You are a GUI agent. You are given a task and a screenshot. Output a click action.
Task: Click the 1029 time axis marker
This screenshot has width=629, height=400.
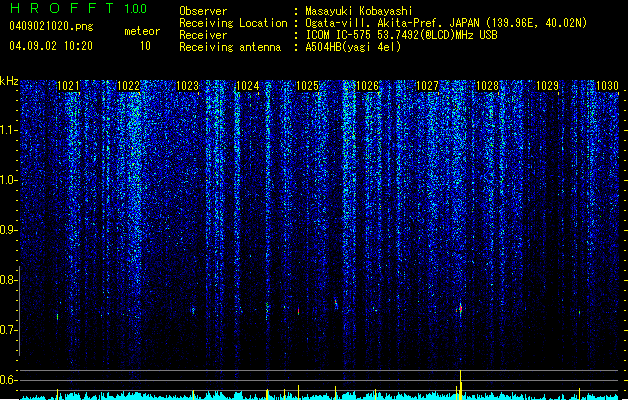click(547, 86)
